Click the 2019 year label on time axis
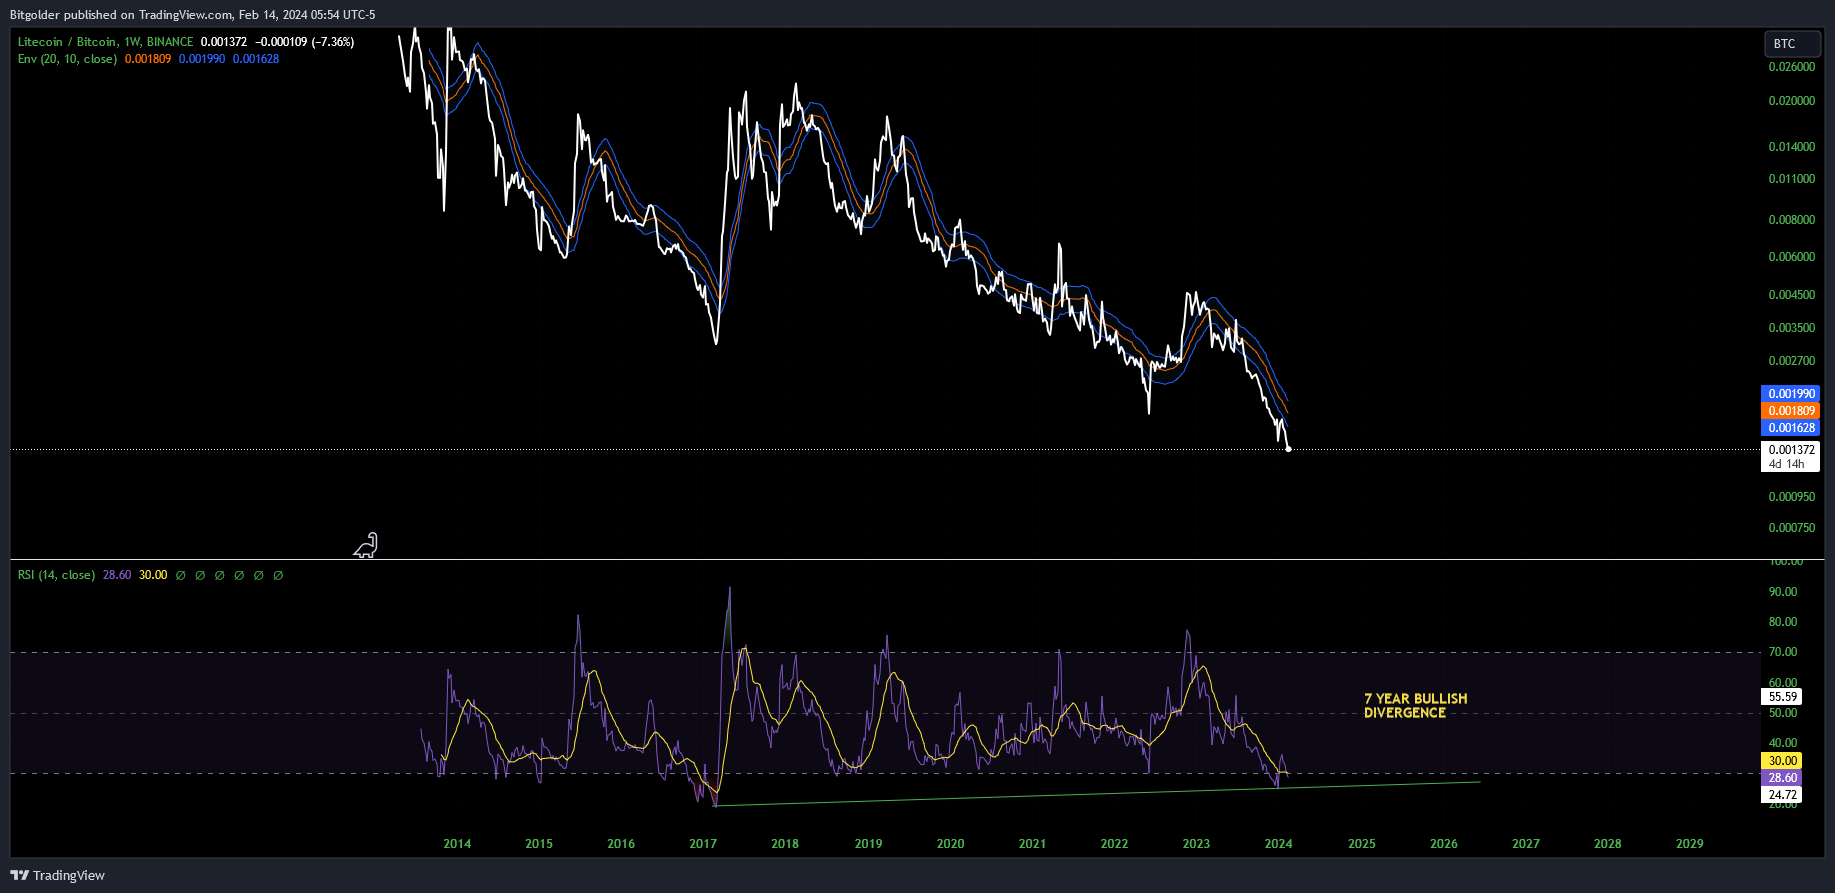Viewport: 1835px width, 893px height. click(868, 844)
